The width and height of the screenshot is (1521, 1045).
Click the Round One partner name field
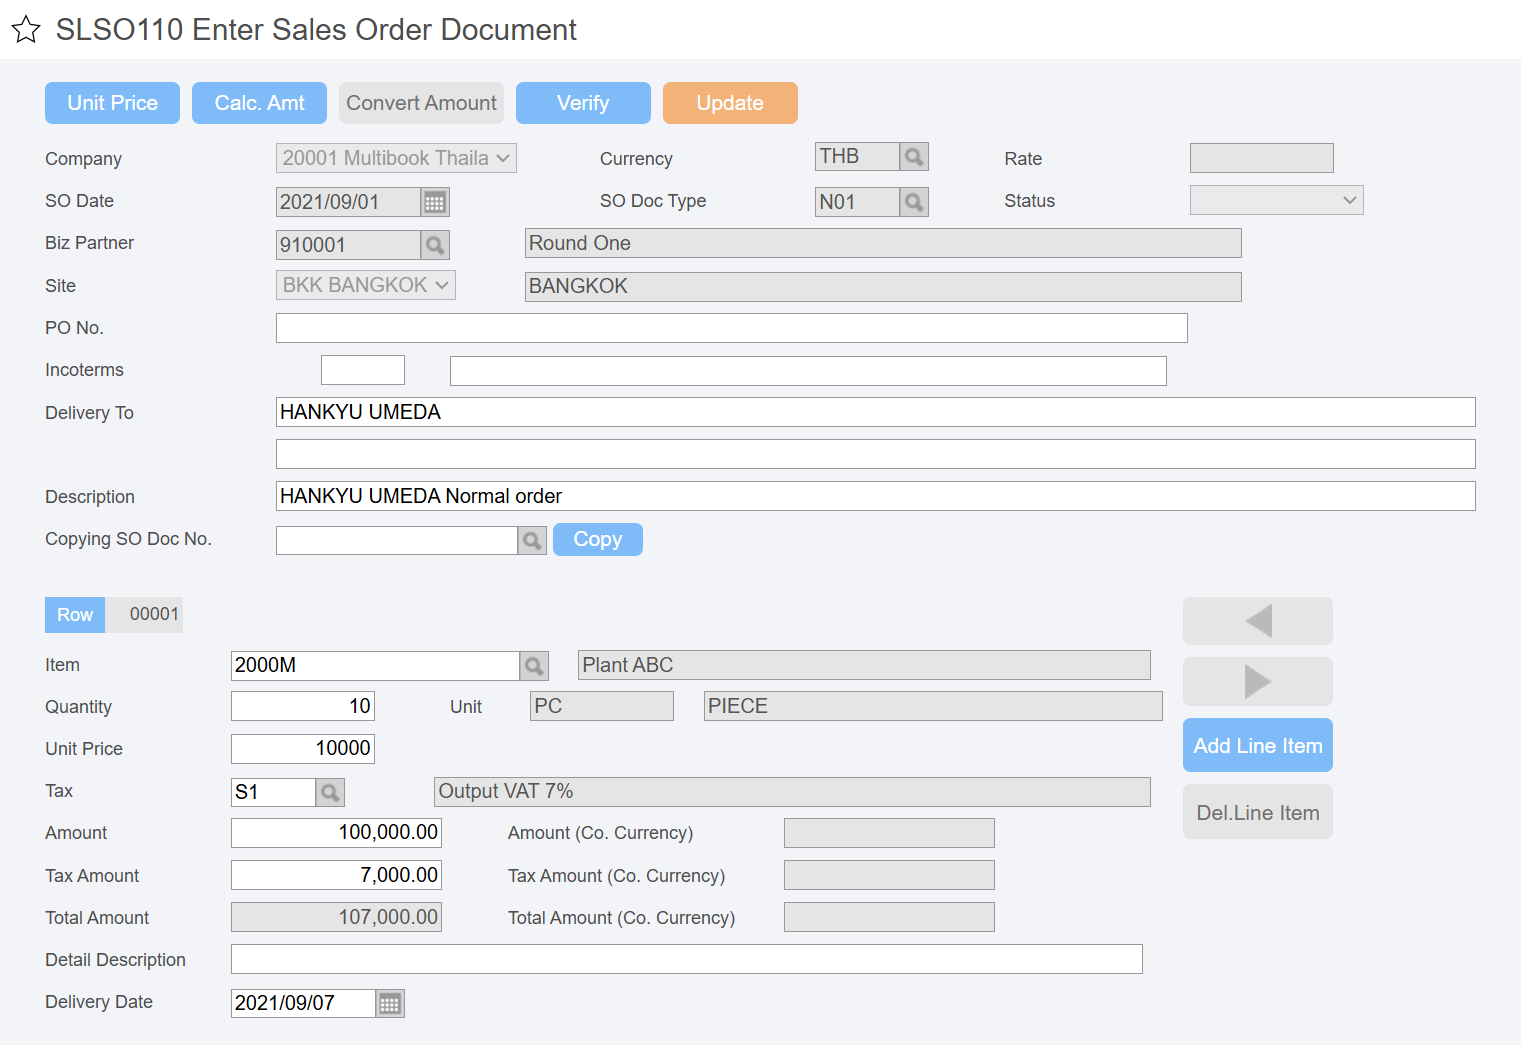[x=883, y=243]
